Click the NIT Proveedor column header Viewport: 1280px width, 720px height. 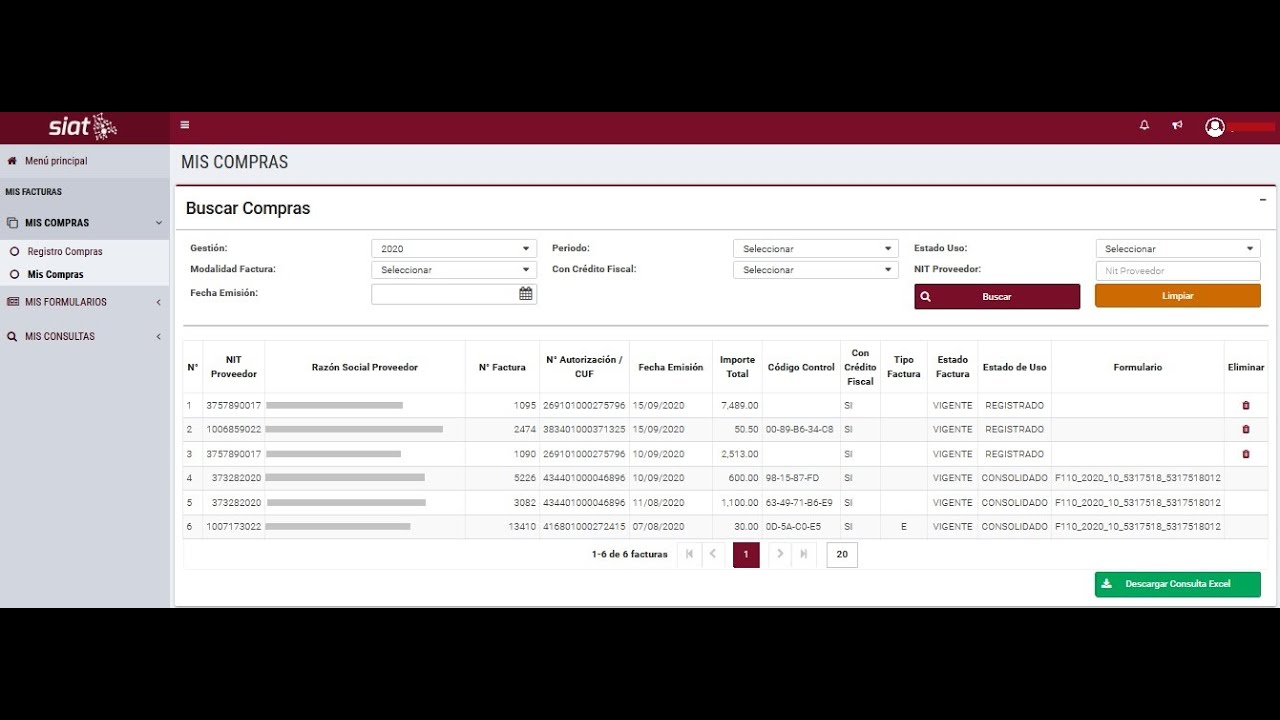[x=234, y=367]
